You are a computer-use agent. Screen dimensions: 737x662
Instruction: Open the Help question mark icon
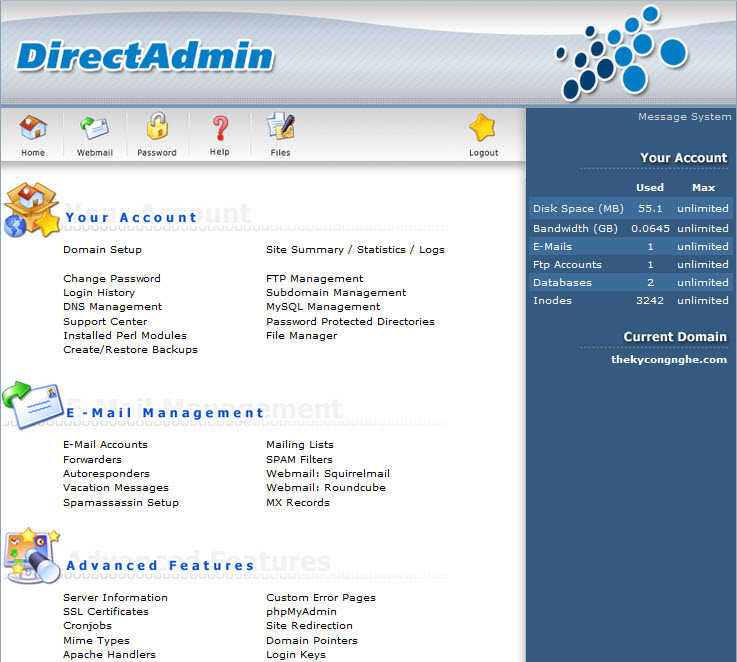[220, 128]
